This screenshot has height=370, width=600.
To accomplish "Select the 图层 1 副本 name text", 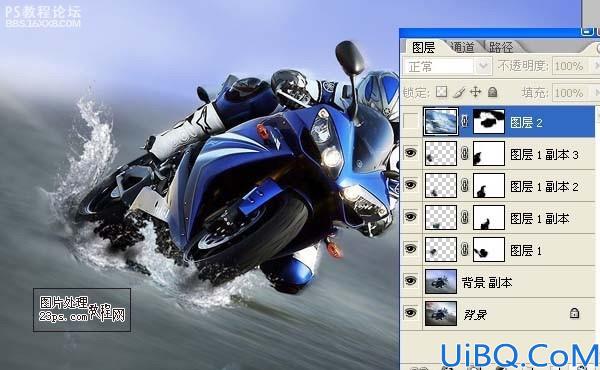I will coord(540,218).
